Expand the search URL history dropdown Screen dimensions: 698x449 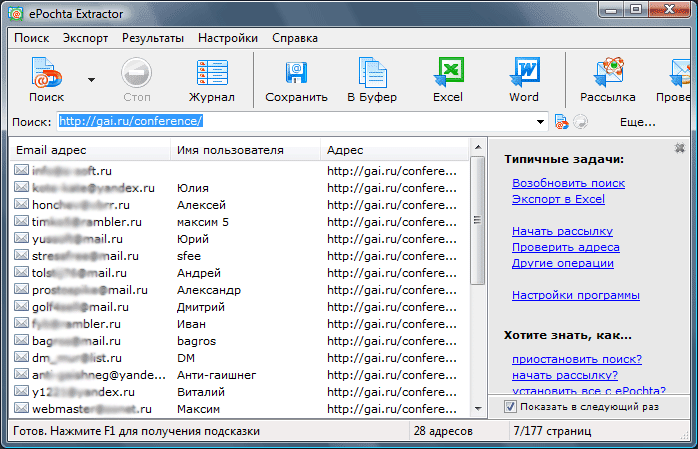(540, 121)
